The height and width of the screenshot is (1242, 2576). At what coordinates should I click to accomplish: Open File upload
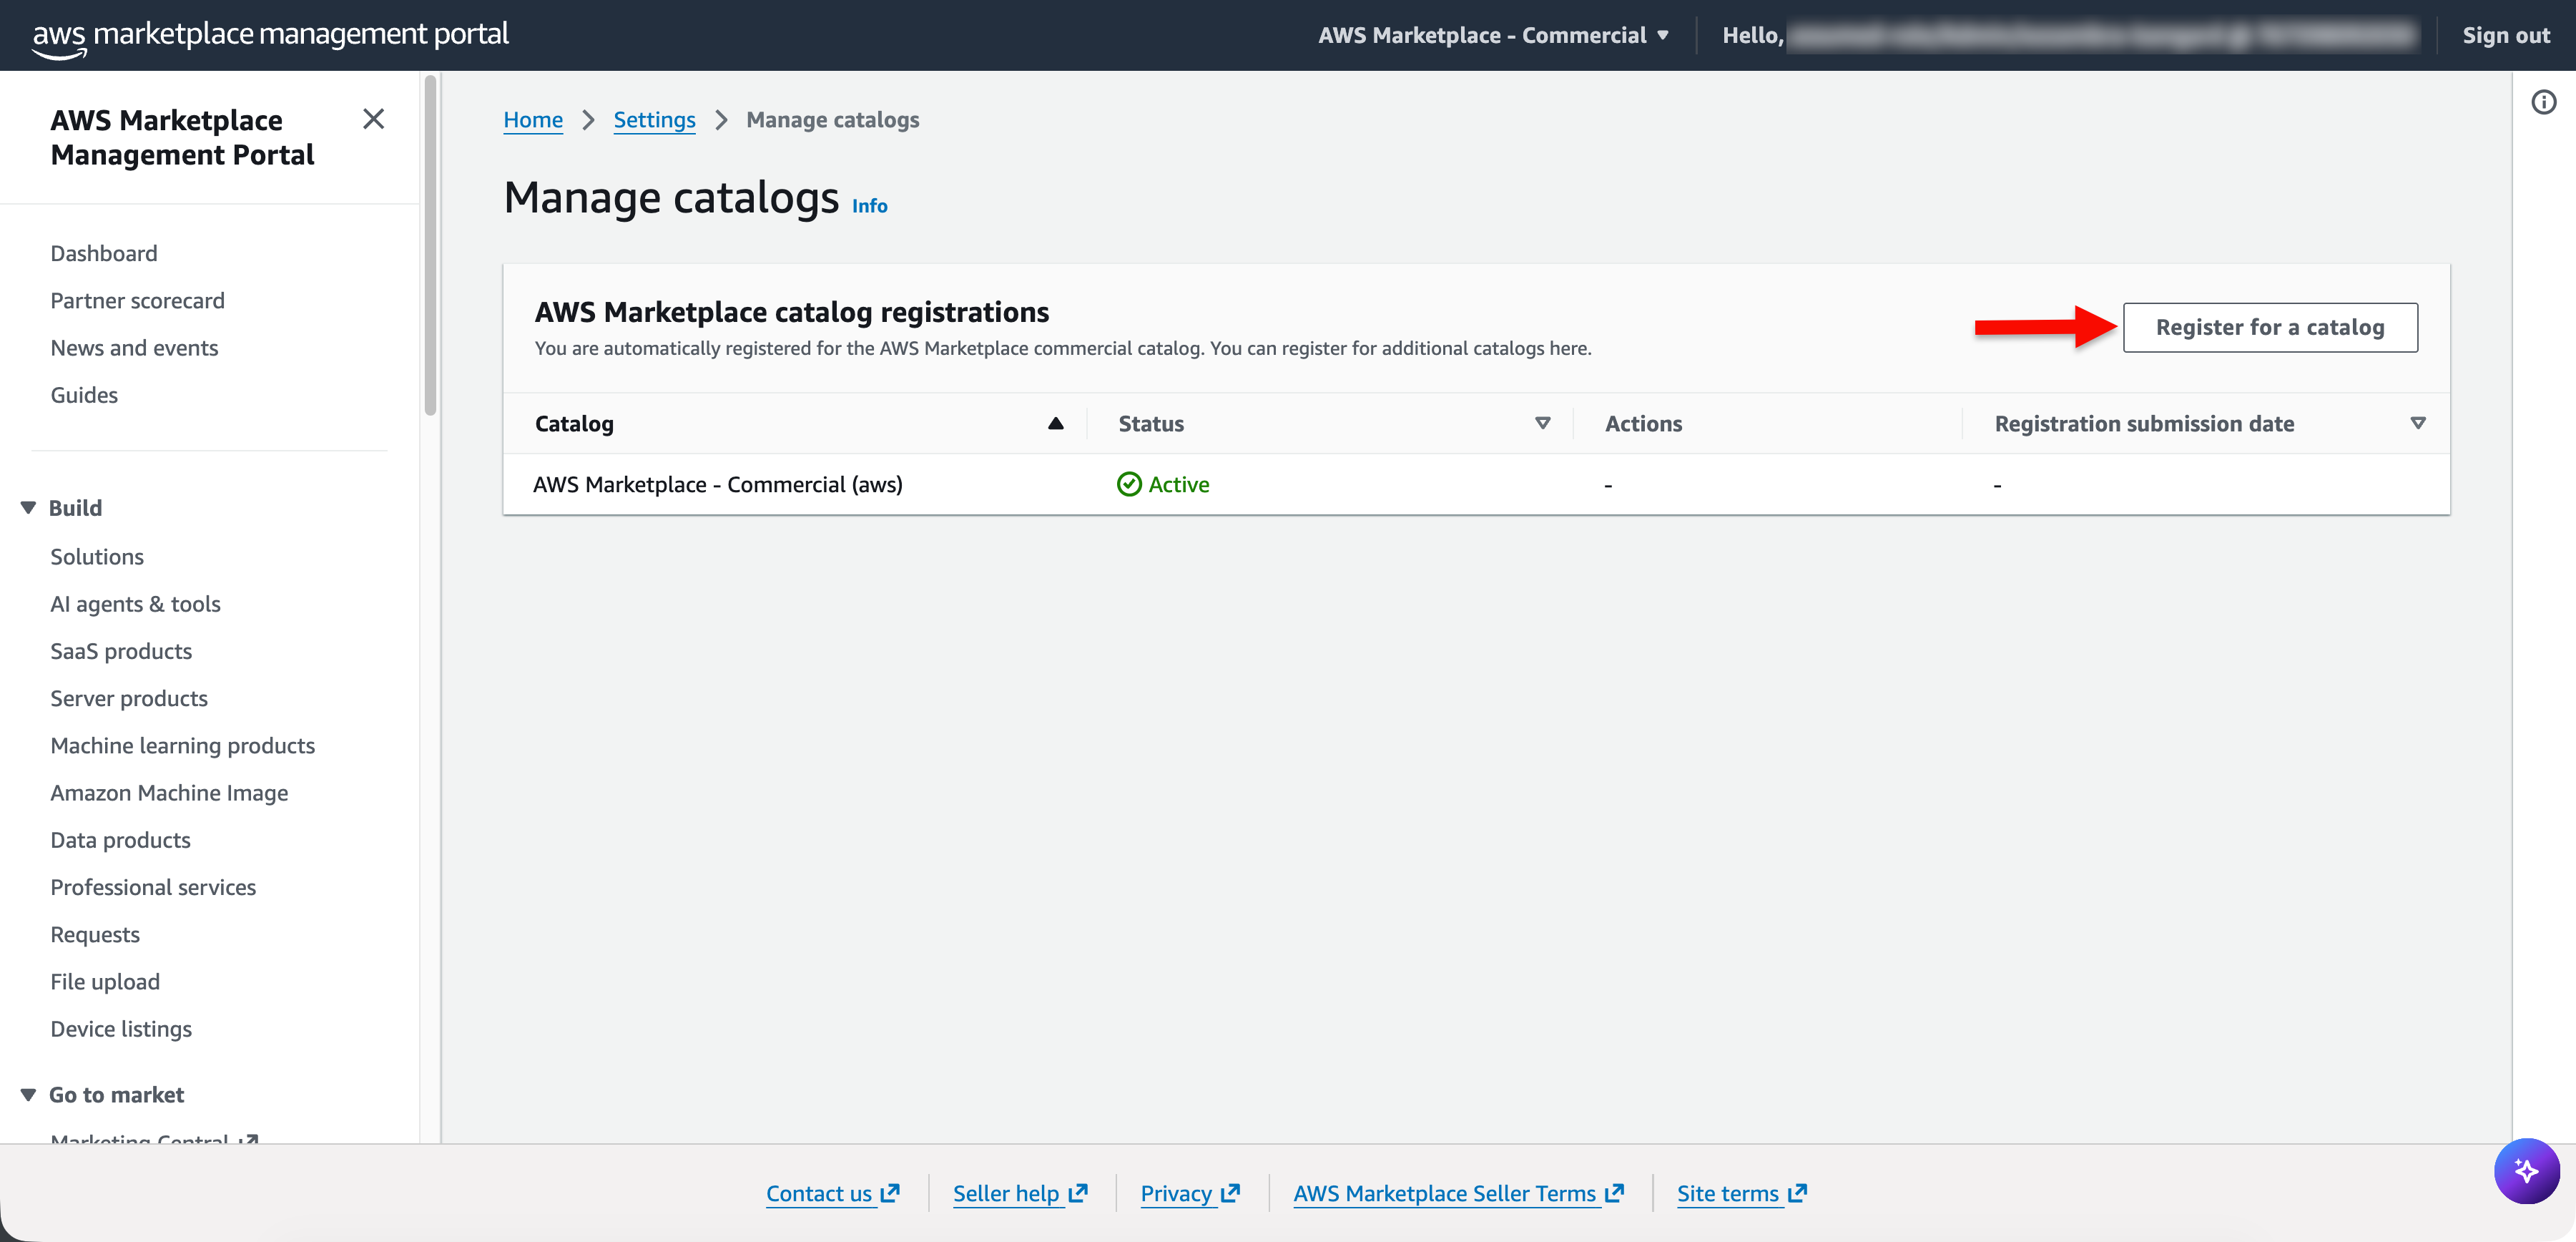105,982
